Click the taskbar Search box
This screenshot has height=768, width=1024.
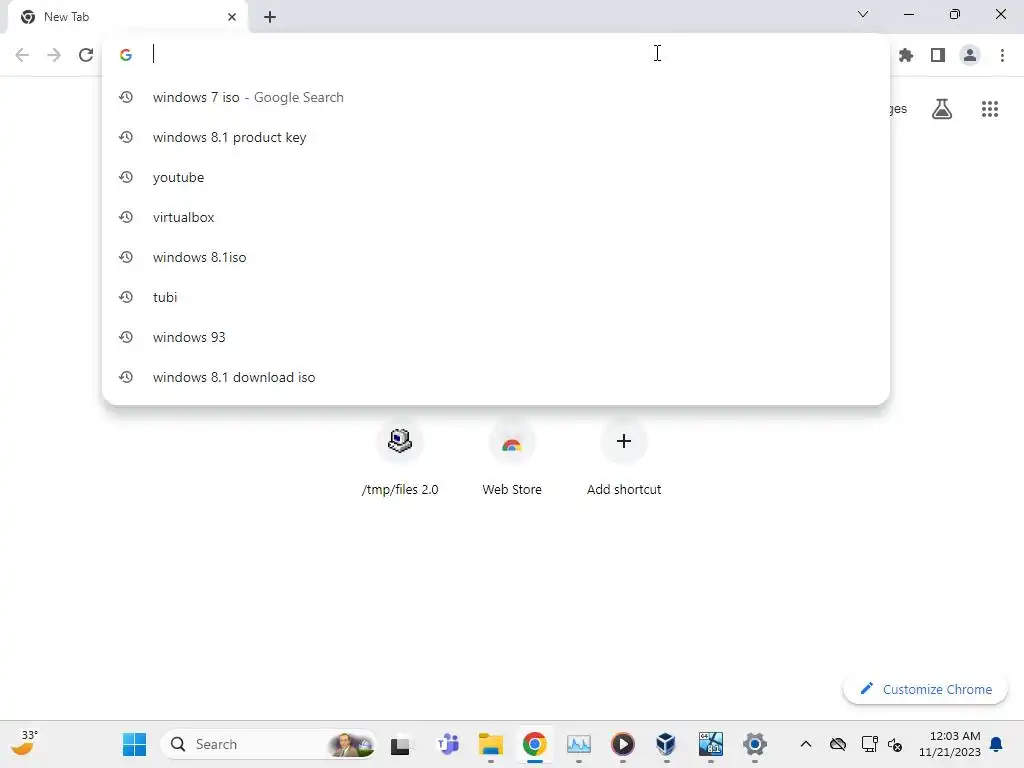tap(268, 744)
